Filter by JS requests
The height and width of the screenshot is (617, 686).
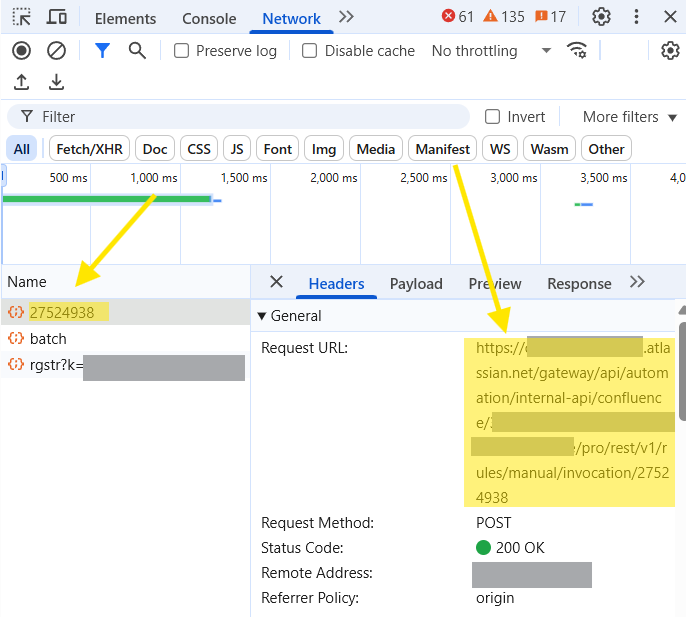pos(237,149)
